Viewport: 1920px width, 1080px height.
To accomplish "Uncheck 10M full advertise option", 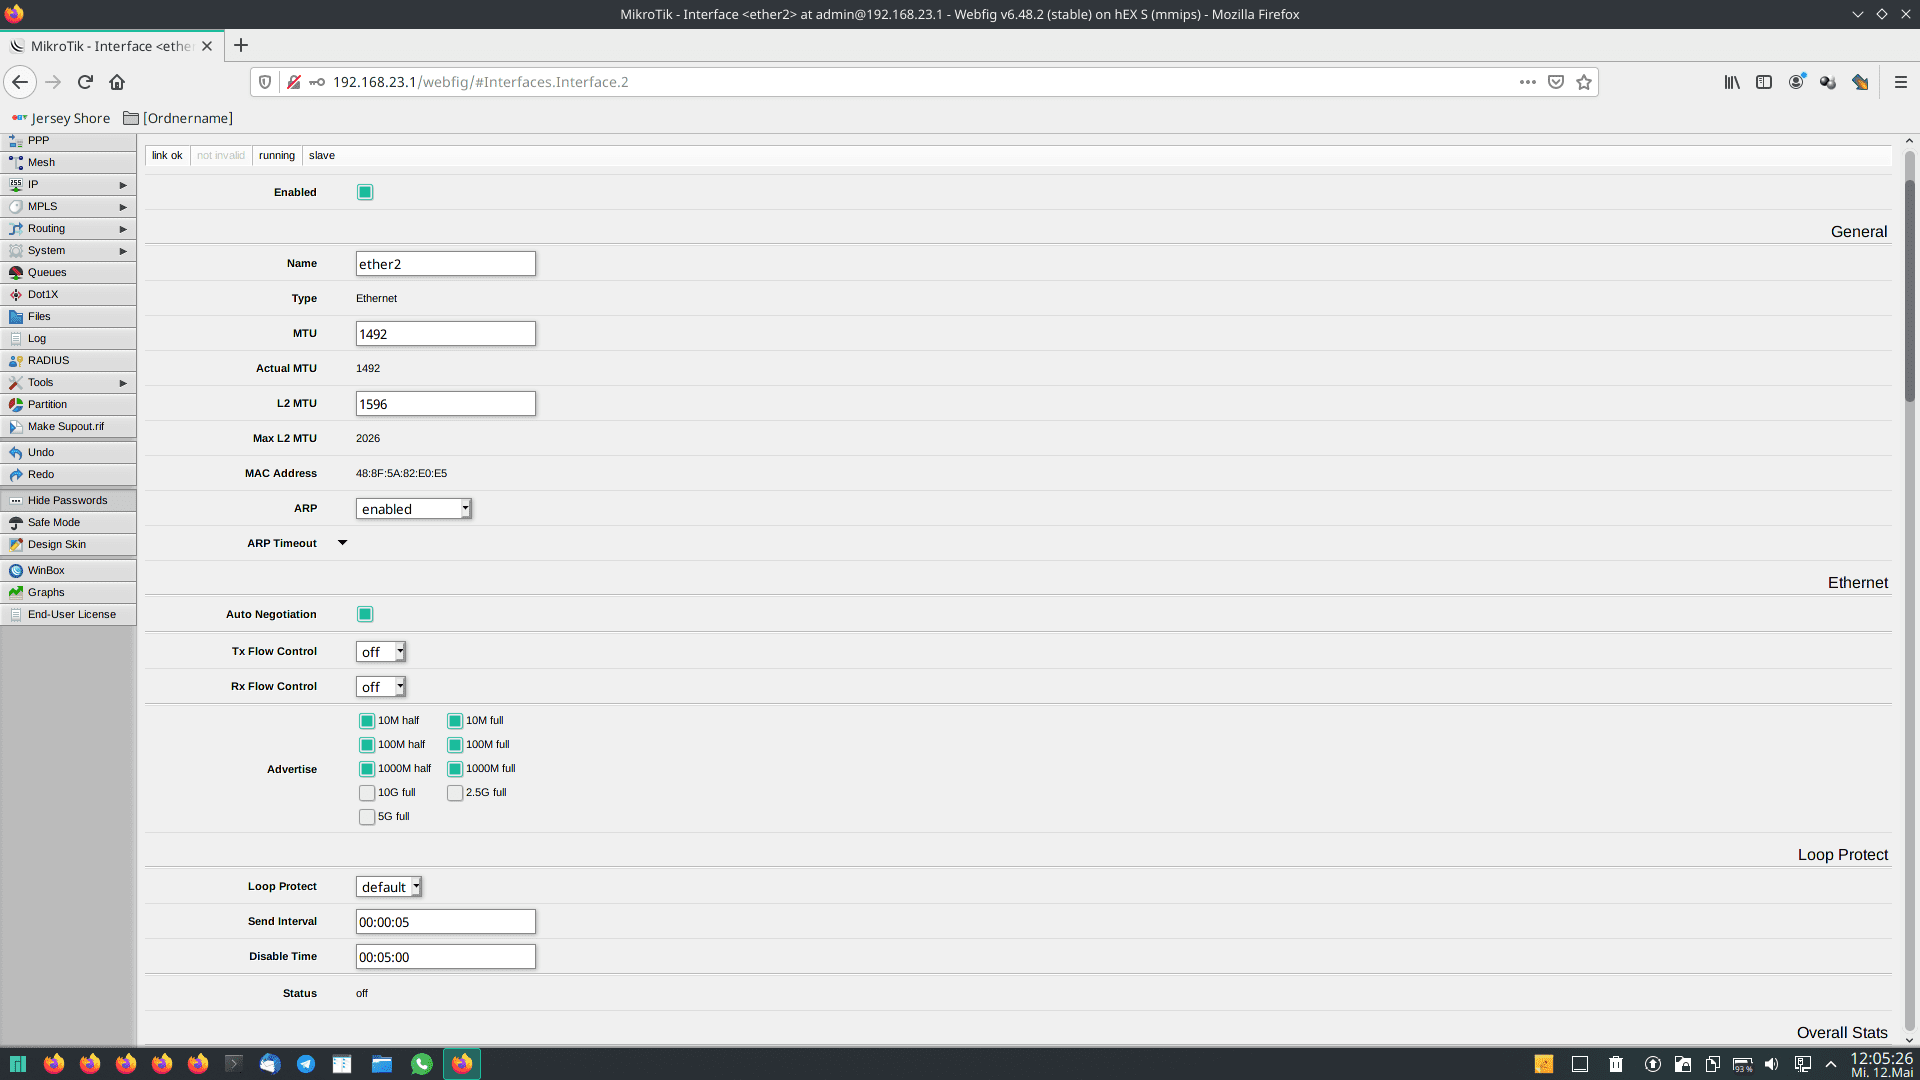I will click(455, 721).
